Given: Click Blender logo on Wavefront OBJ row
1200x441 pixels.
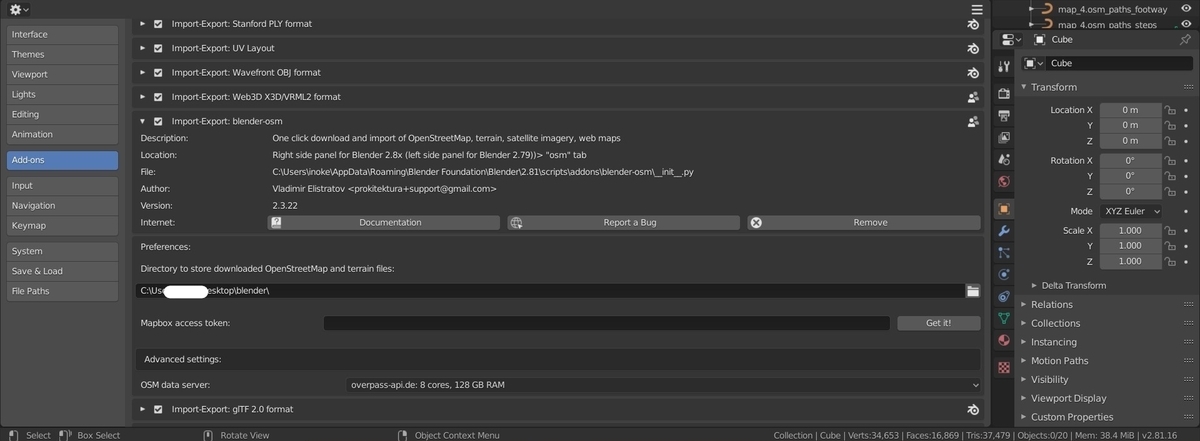Looking at the screenshot, I should [x=972, y=73].
